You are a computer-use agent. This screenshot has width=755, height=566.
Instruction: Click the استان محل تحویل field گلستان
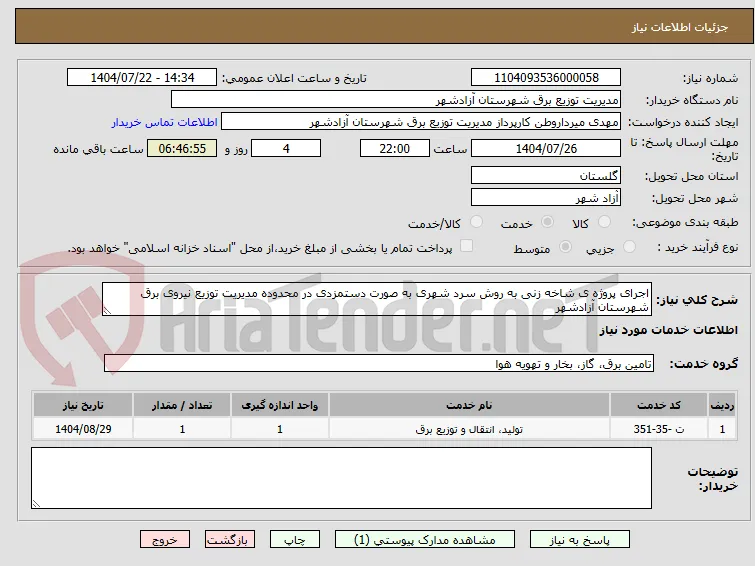546,175
